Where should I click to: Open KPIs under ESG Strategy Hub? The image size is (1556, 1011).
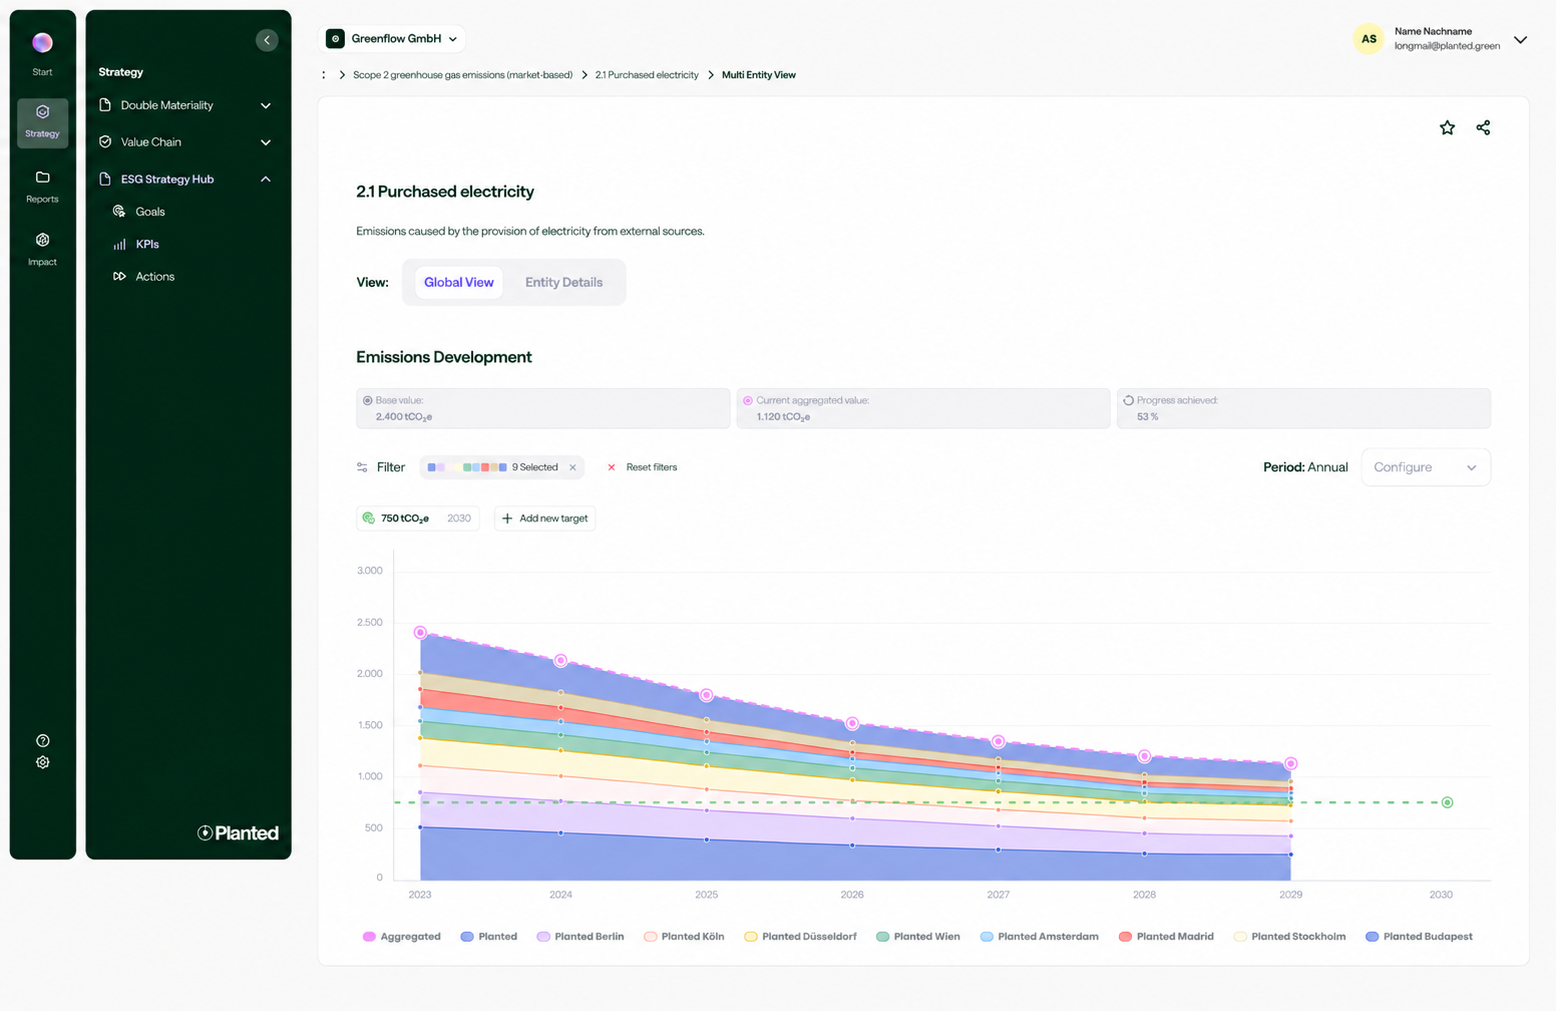coord(147,244)
